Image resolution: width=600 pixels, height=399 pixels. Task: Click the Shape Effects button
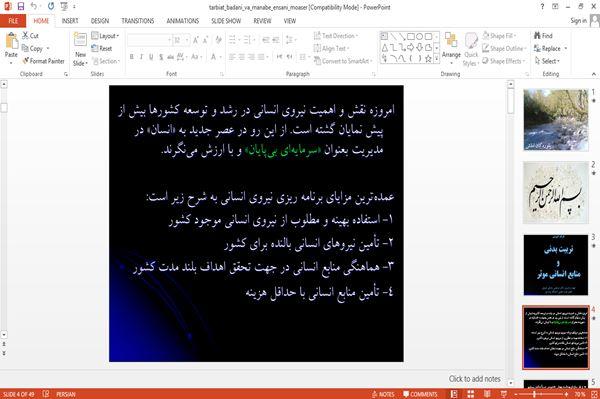503,61
